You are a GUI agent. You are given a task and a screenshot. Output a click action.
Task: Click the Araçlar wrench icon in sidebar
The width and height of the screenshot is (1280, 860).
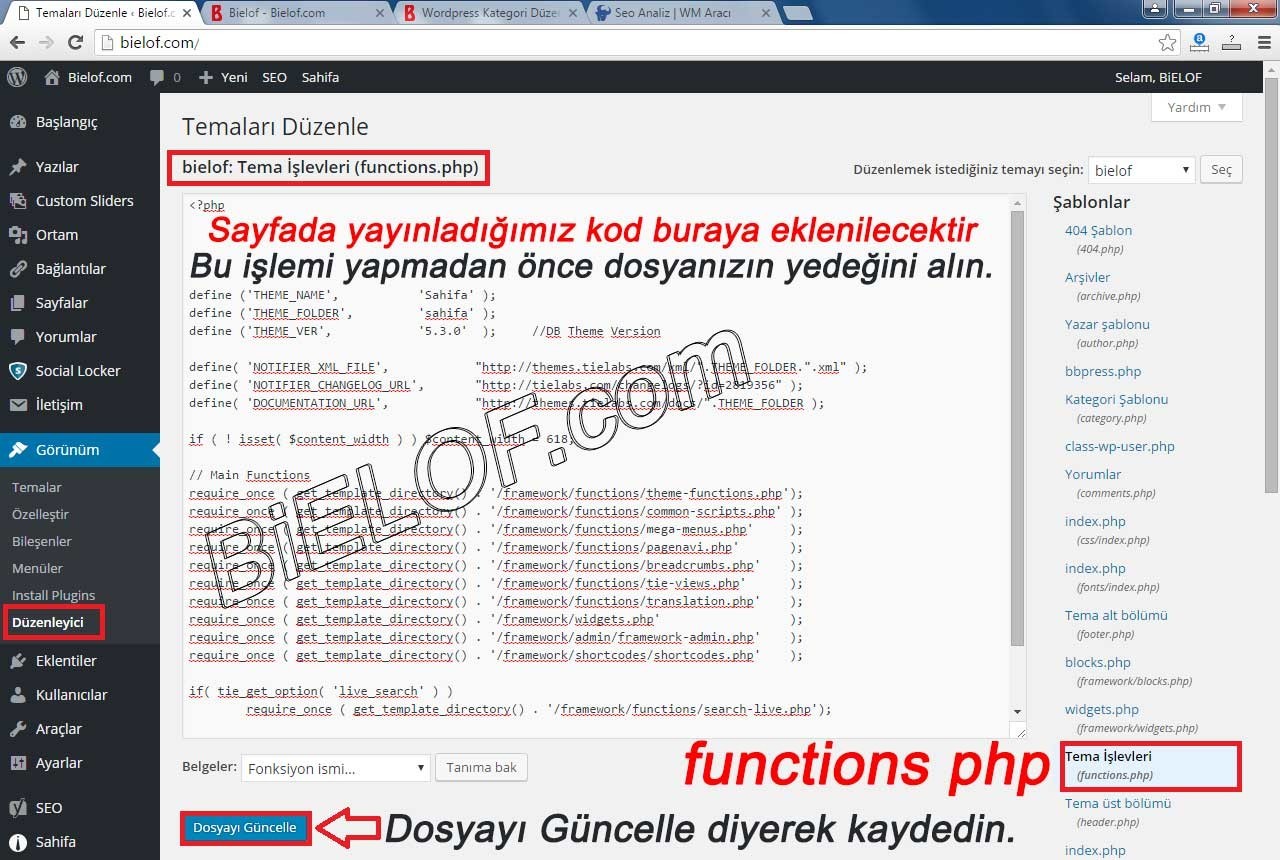[18, 729]
